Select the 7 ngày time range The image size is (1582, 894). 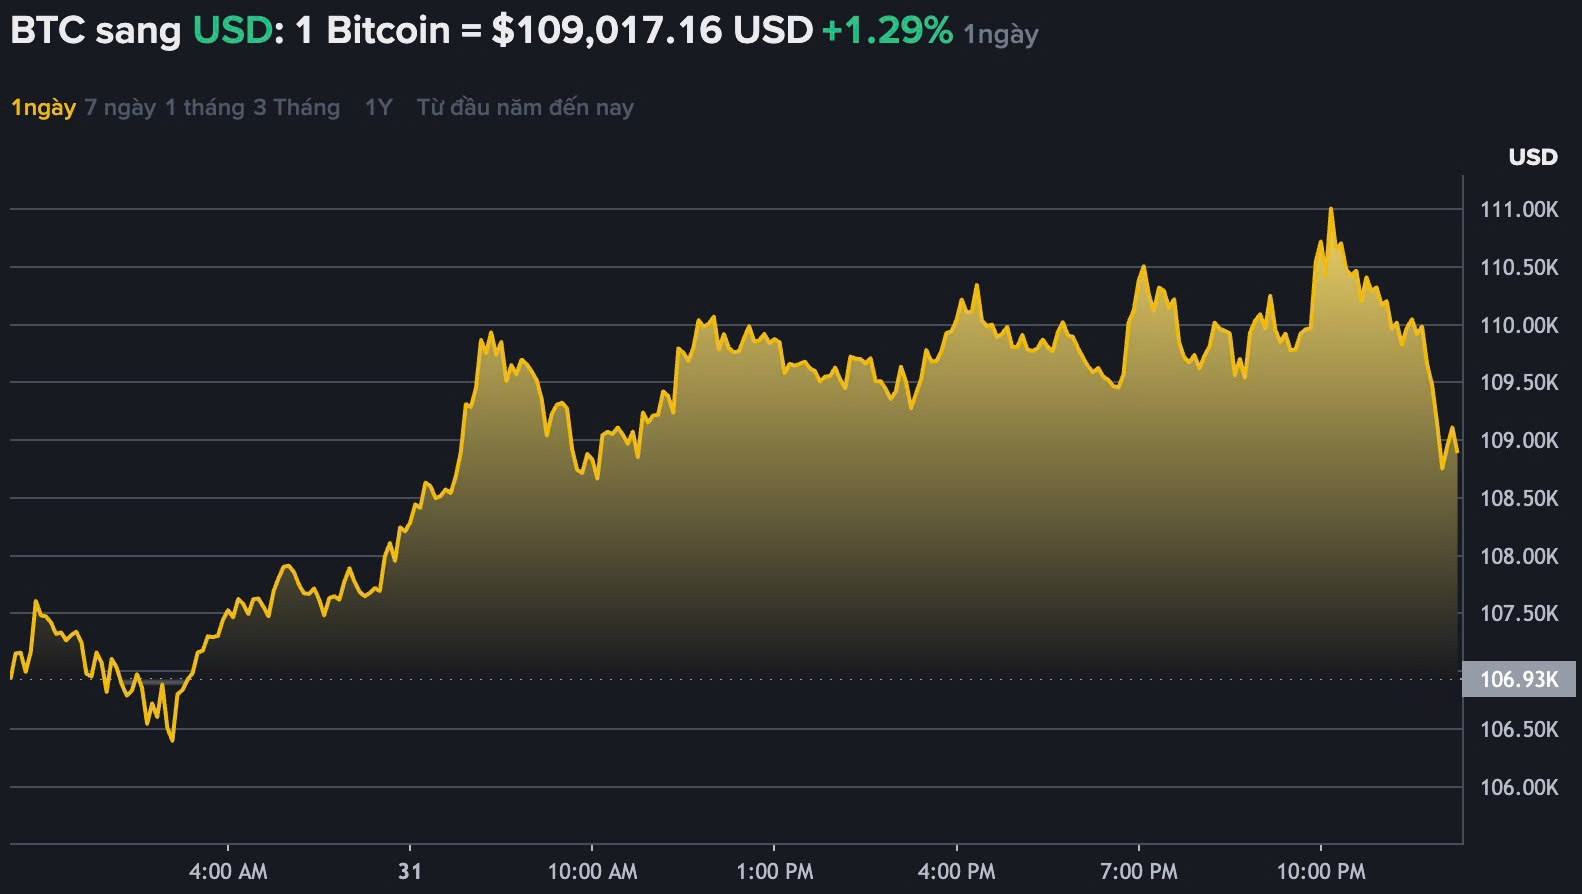tap(122, 106)
